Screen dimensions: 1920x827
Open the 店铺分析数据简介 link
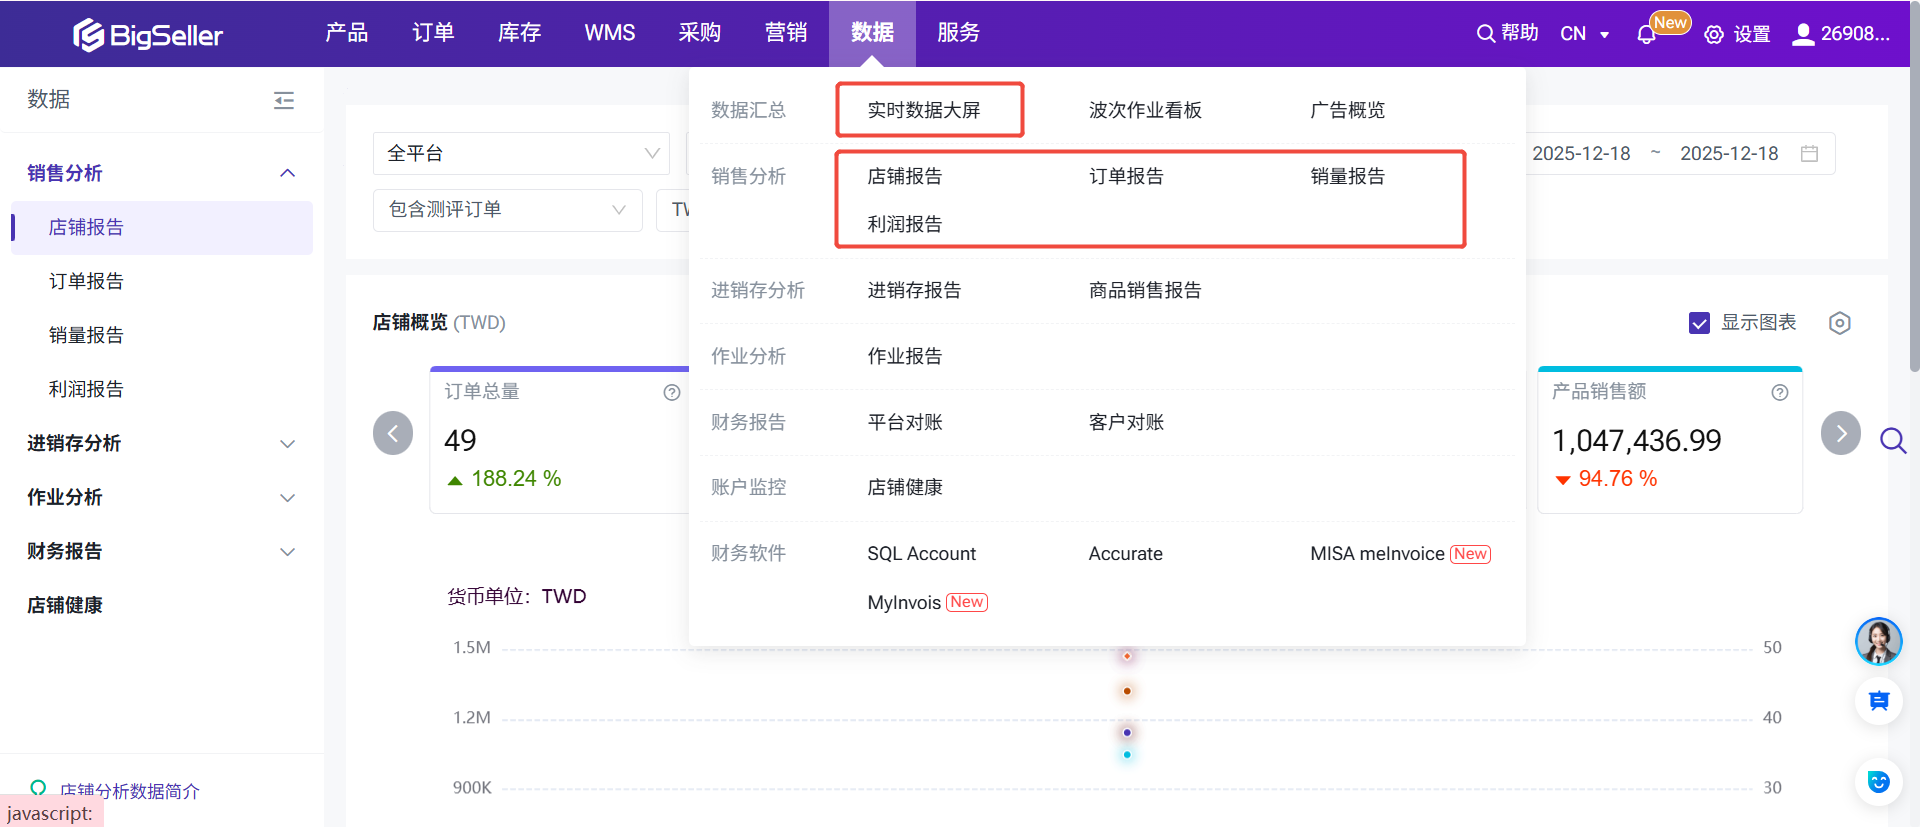[x=129, y=790]
